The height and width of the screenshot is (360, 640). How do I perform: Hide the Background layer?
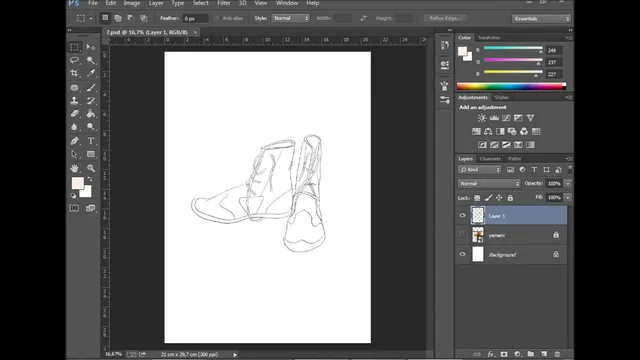[462, 254]
